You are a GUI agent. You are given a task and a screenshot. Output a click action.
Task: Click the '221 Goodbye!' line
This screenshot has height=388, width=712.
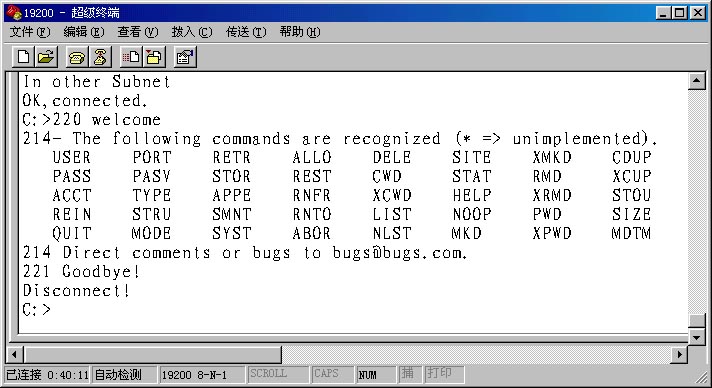click(81, 272)
